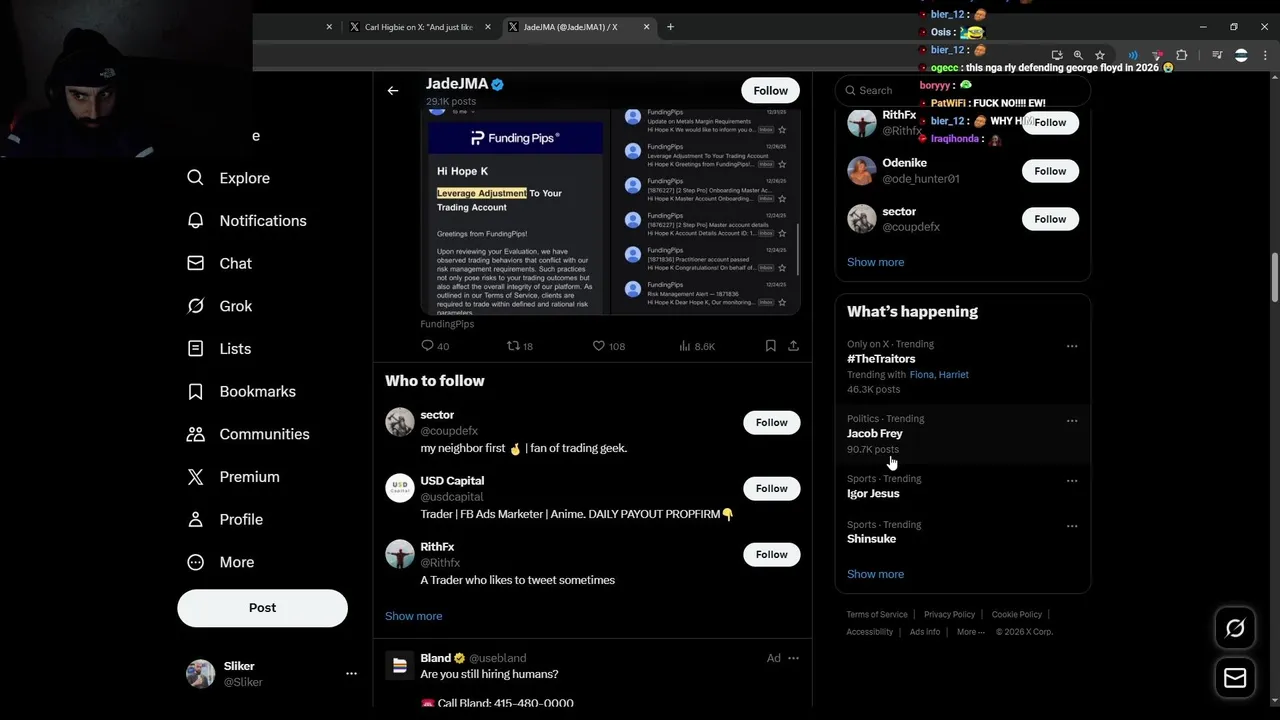Open Grok from the sidebar
The width and height of the screenshot is (1280, 720).
[x=220, y=306]
